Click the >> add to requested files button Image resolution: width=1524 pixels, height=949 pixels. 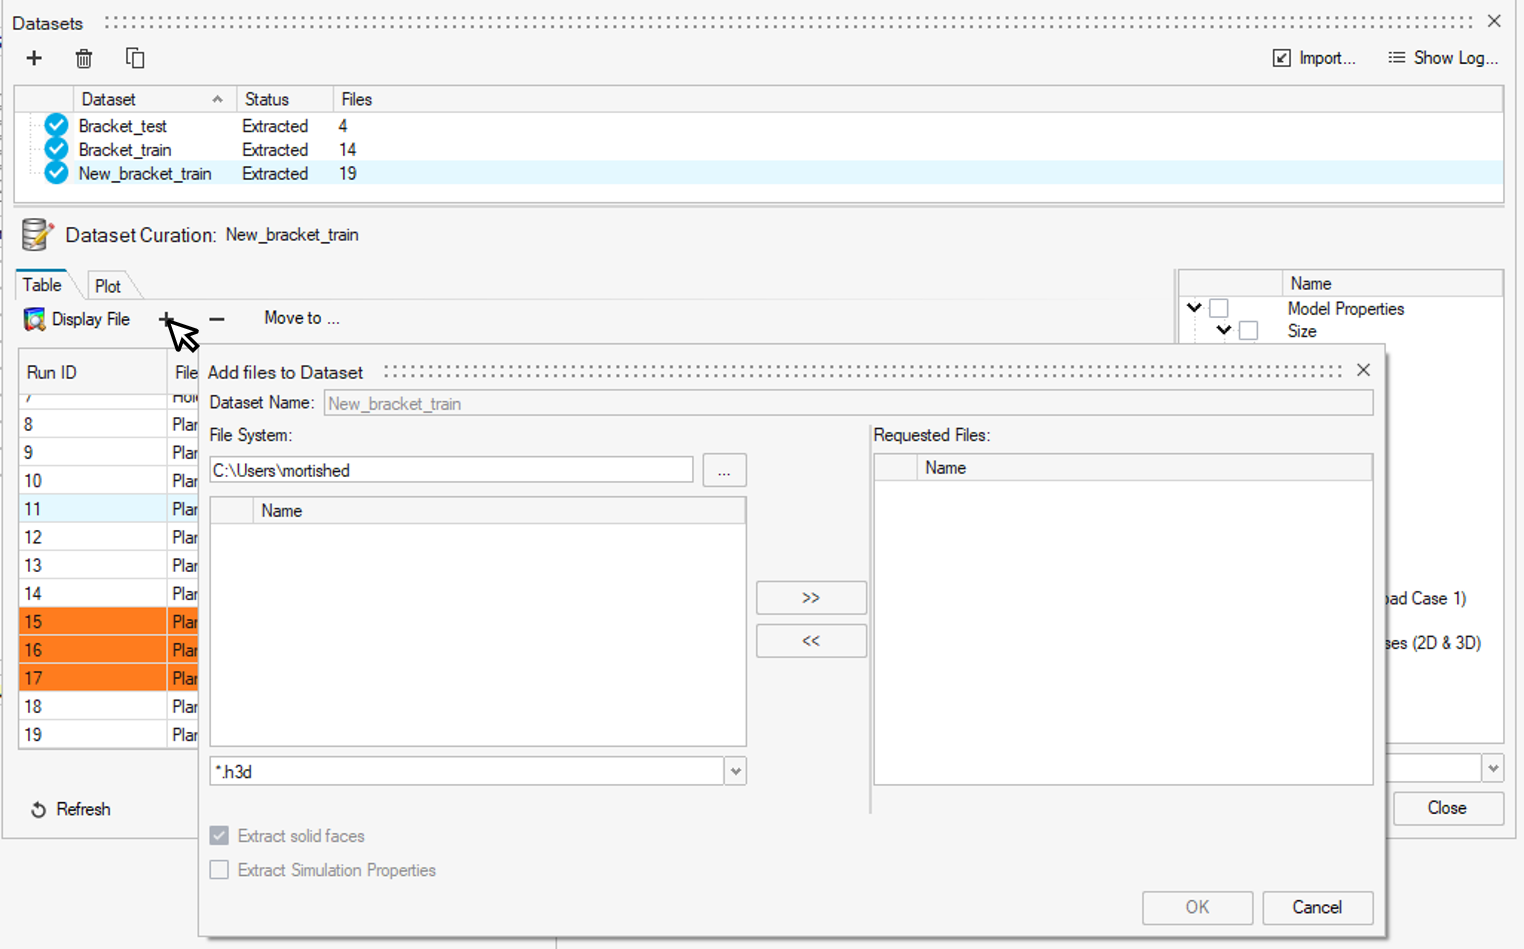(811, 598)
